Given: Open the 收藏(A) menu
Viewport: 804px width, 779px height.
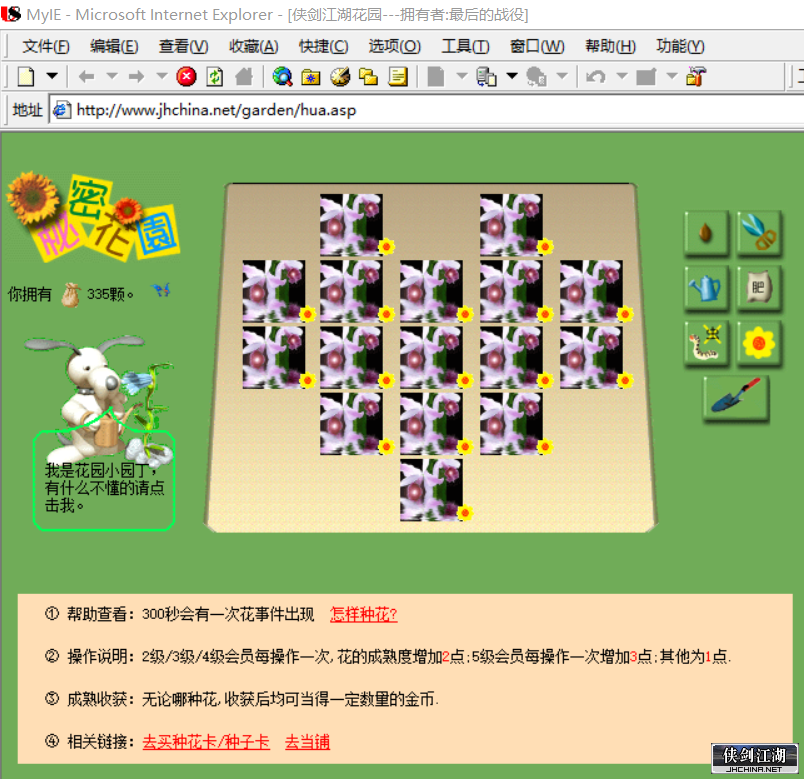Looking at the screenshot, I should click(253, 46).
